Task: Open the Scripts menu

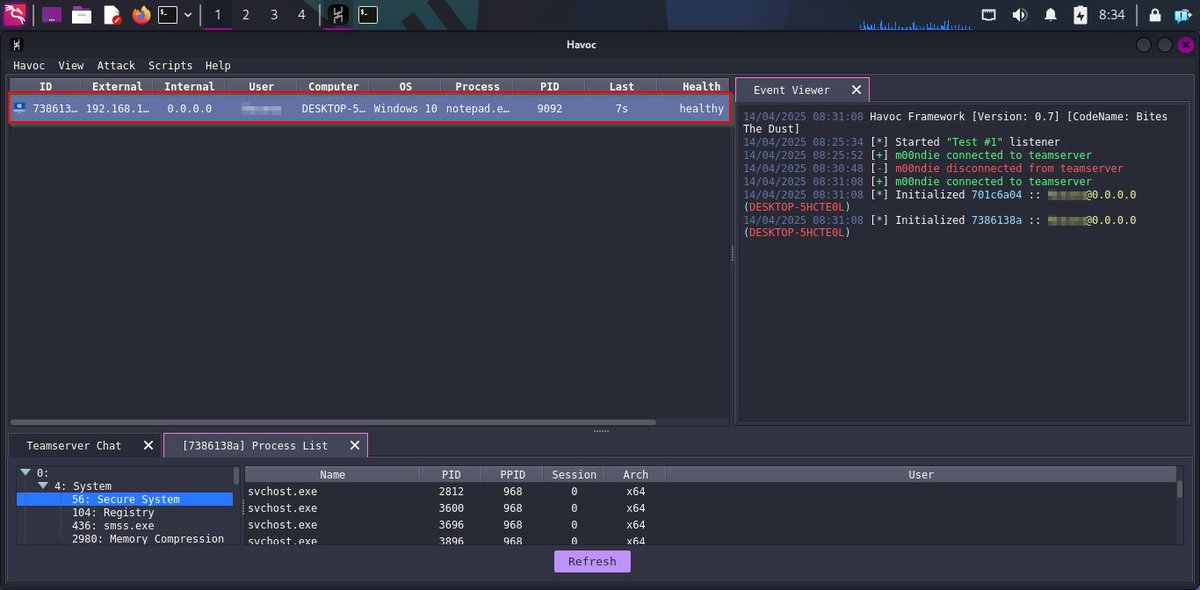Action: 170,65
